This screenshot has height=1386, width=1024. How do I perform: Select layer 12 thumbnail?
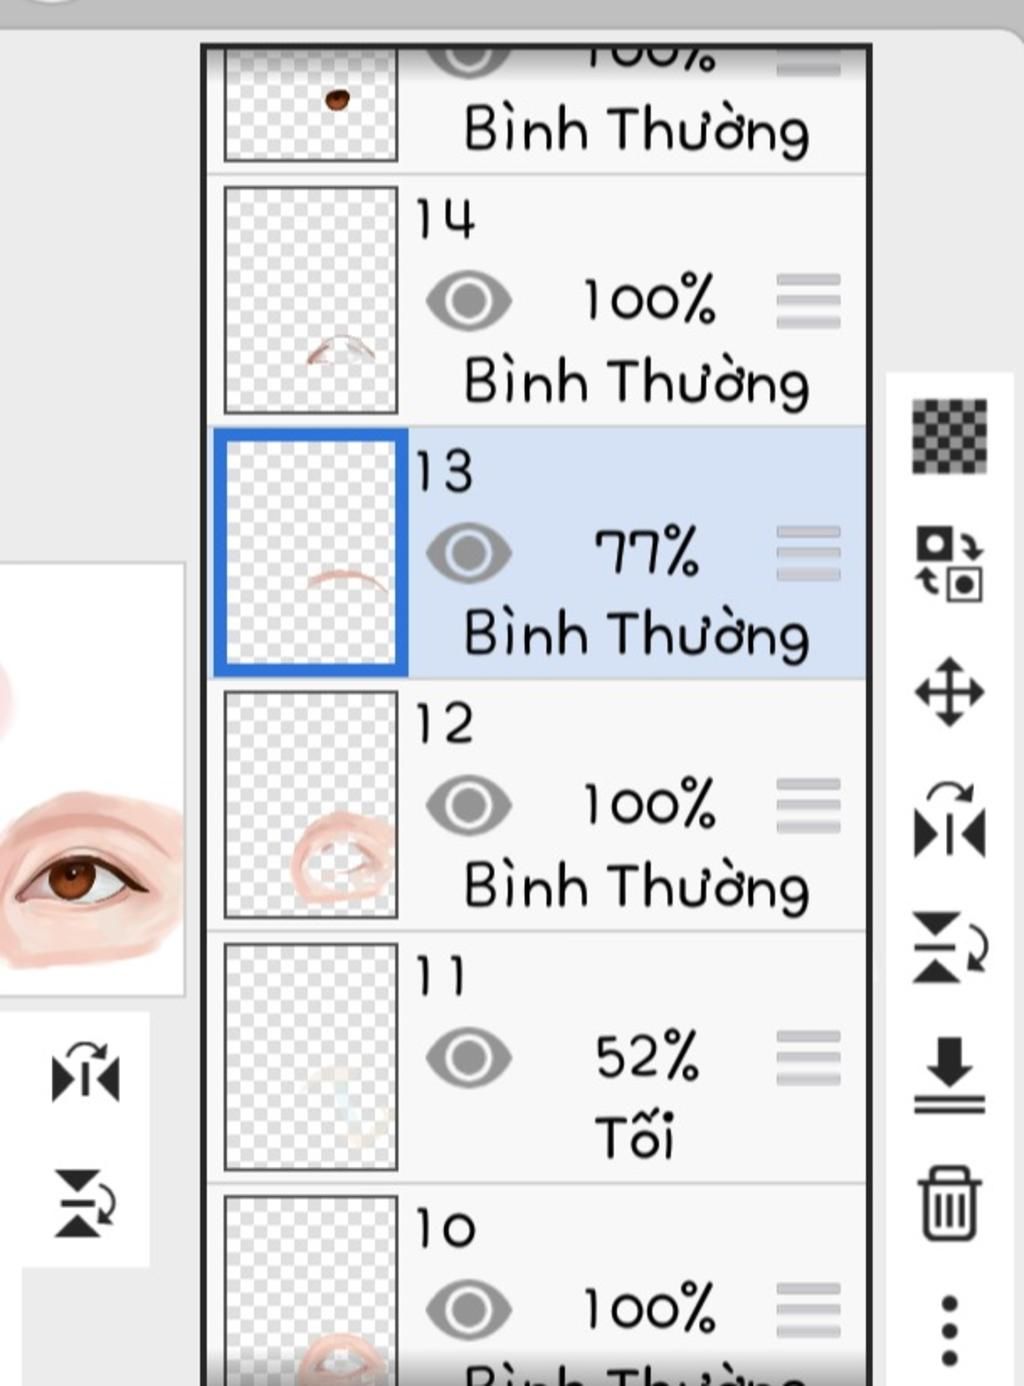(x=311, y=805)
